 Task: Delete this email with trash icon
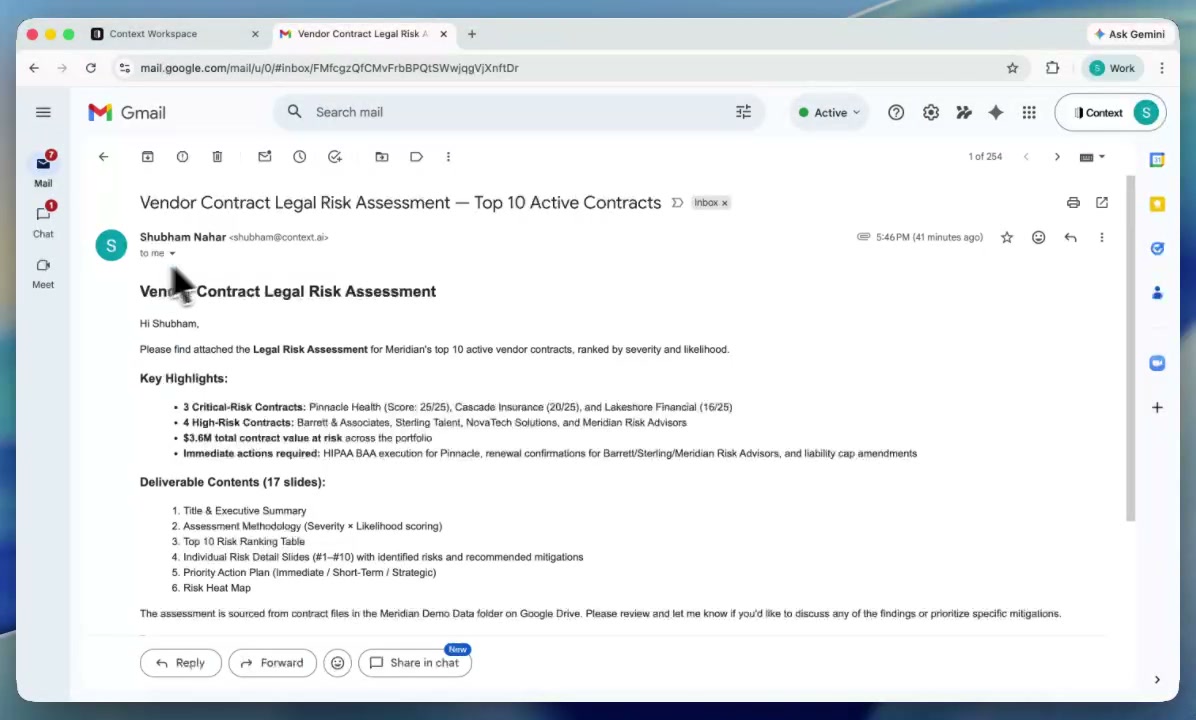pos(217,157)
